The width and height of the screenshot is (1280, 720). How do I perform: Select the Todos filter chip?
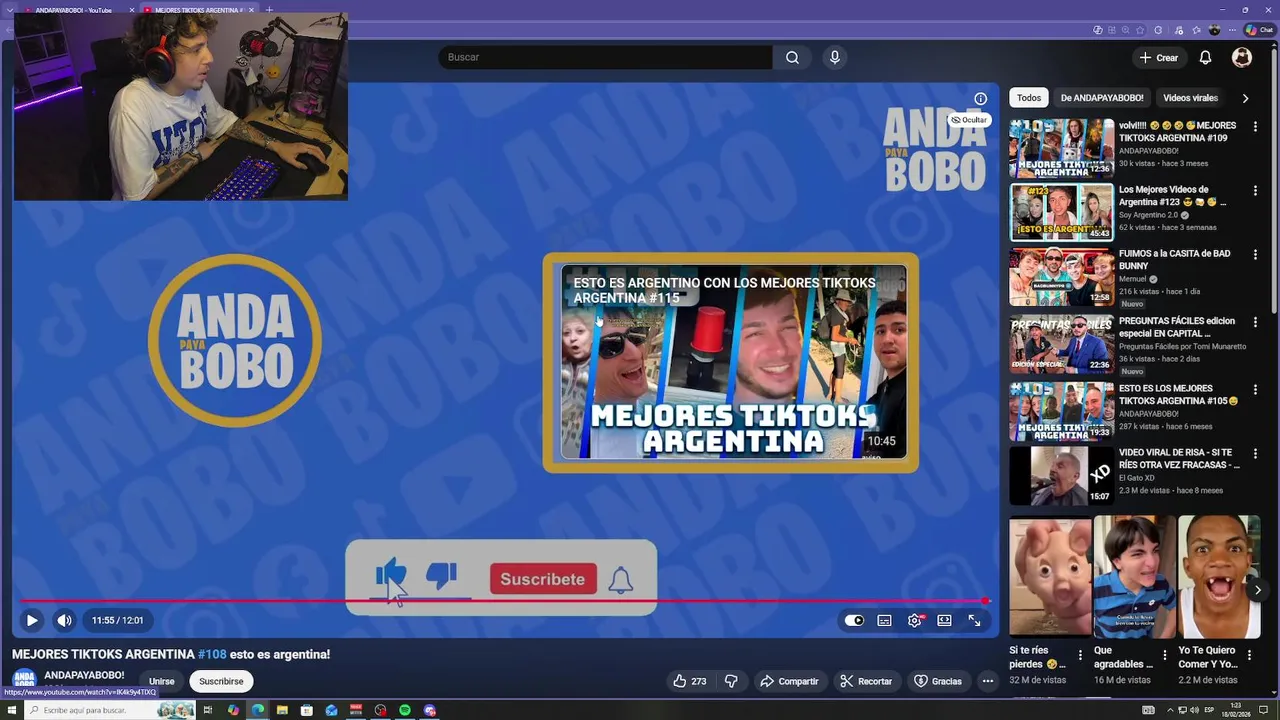(1029, 98)
